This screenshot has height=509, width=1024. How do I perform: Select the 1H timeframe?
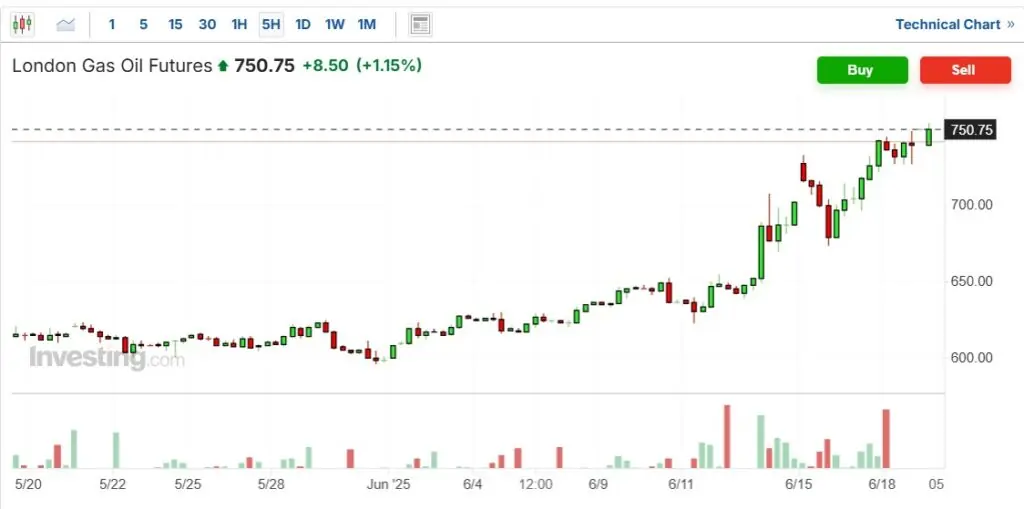point(239,25)
